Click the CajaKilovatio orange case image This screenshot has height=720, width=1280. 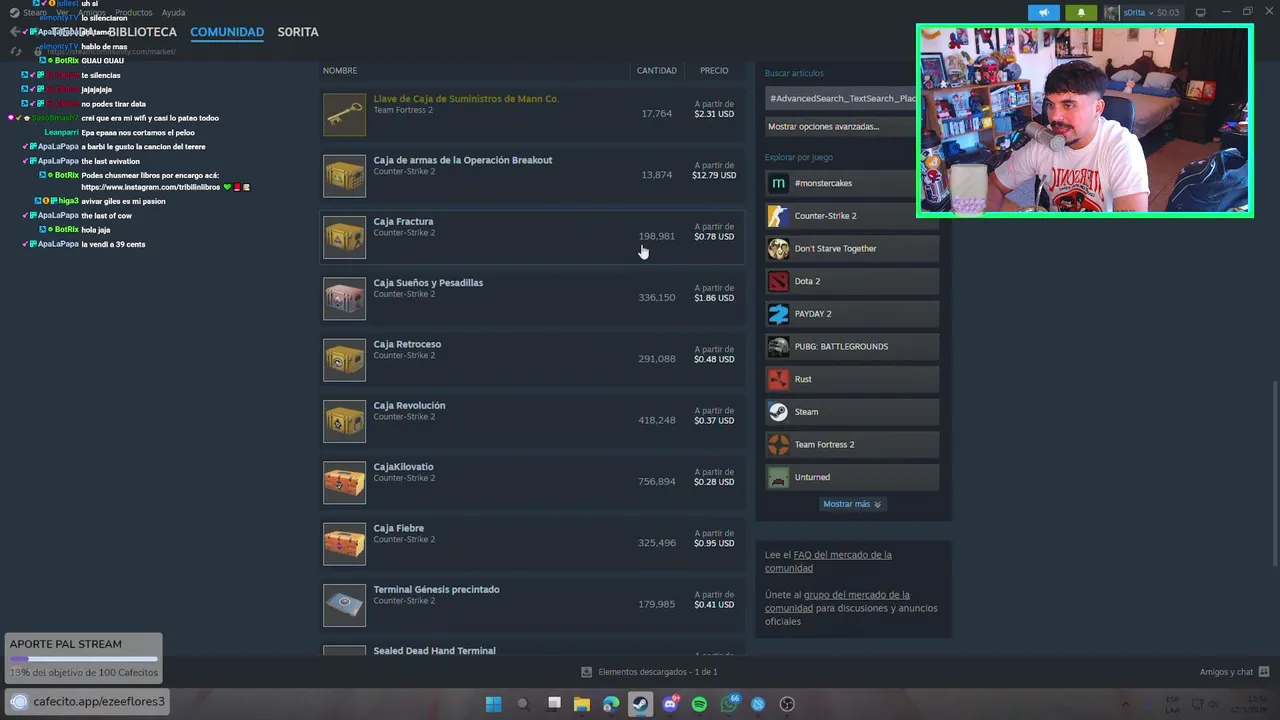344,482
